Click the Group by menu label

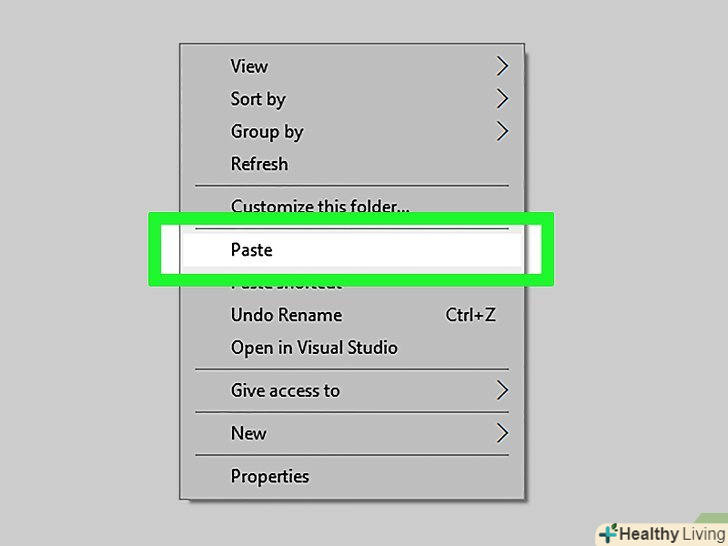[x=267, y=132]
